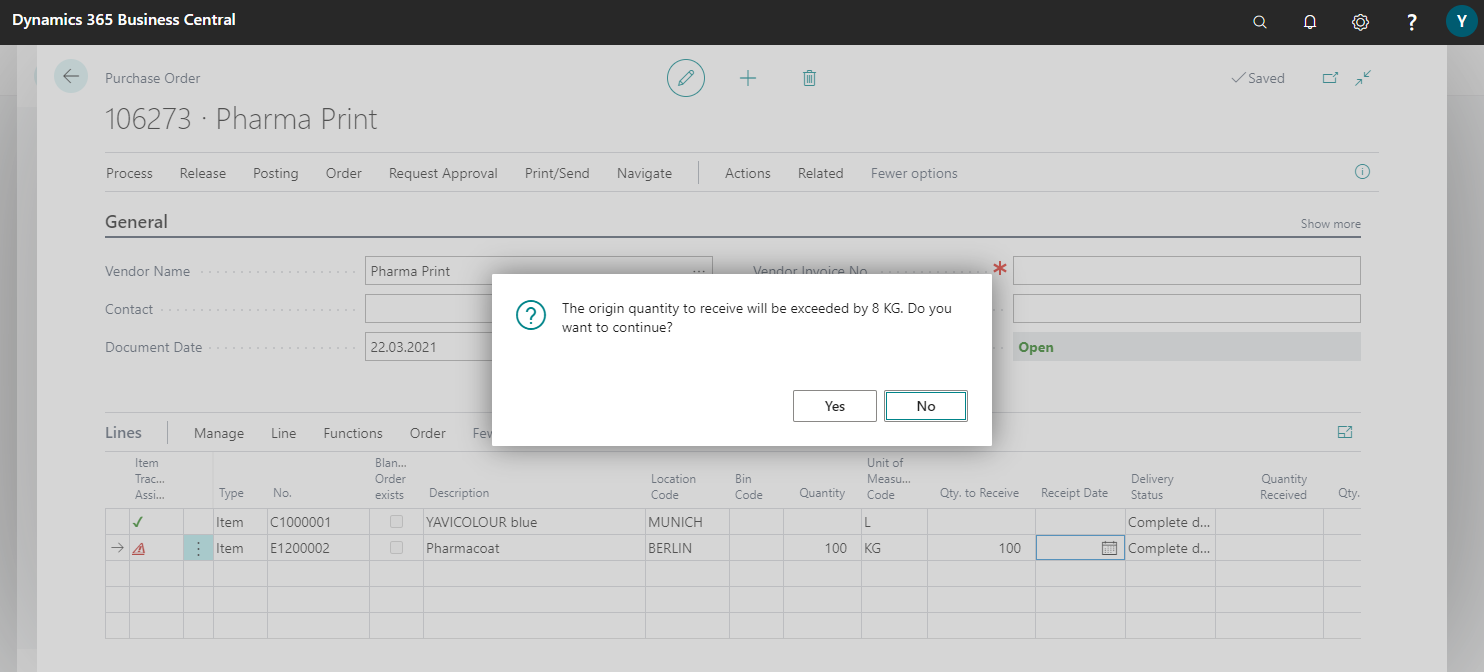Click Qty. to Receive 100 cell
The width and height of the screenshot is (1484, 672).
pos(981,548)
